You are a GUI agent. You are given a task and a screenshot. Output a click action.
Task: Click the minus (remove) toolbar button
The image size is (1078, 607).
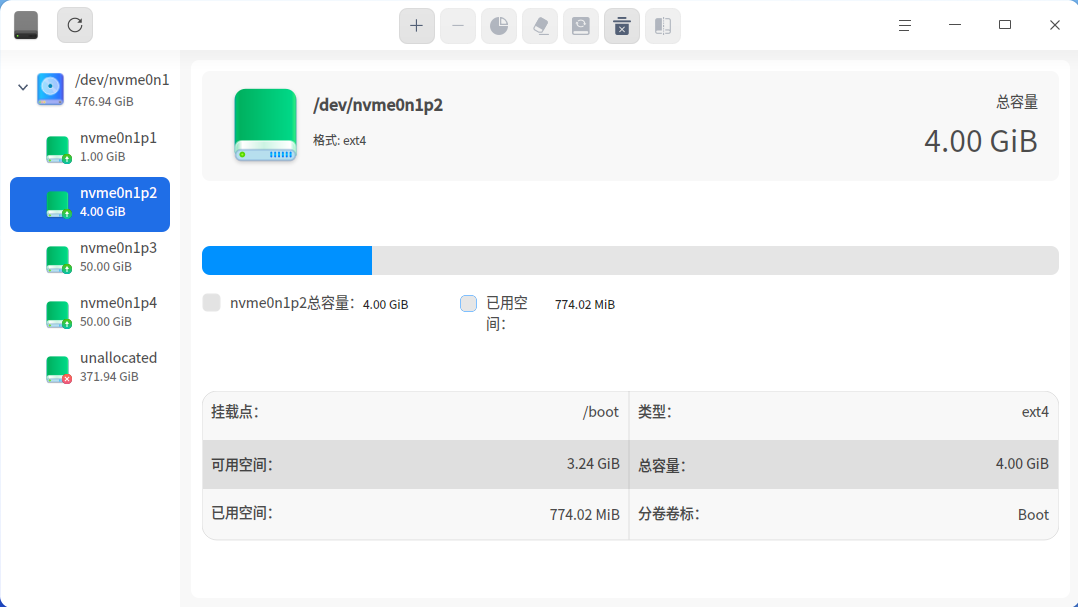[458, 26]
